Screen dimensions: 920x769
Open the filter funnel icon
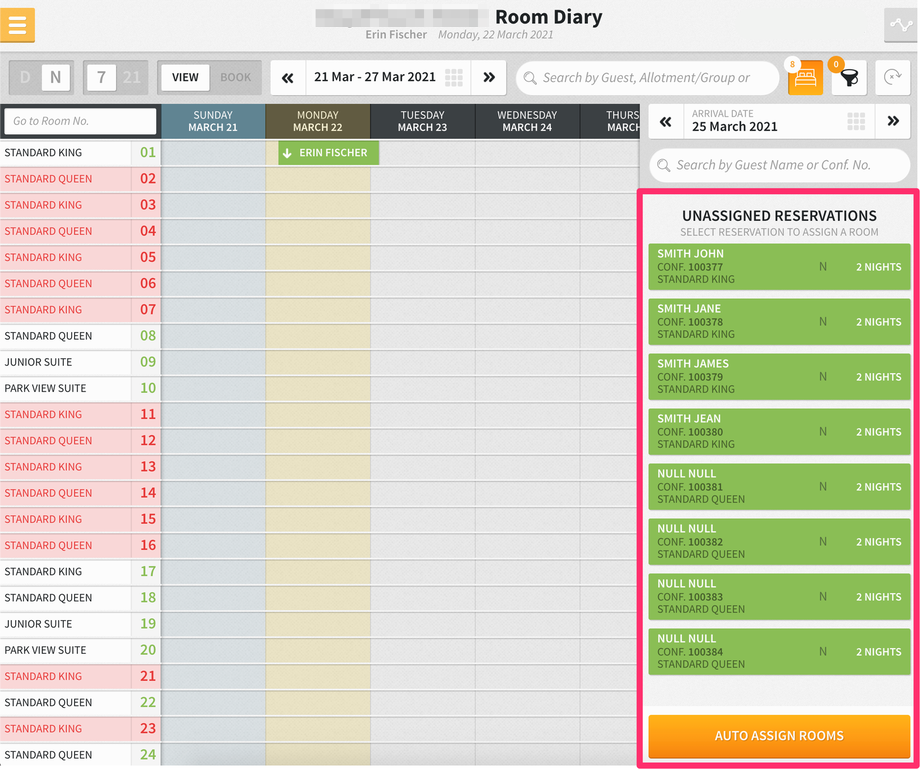click(849, 77)
